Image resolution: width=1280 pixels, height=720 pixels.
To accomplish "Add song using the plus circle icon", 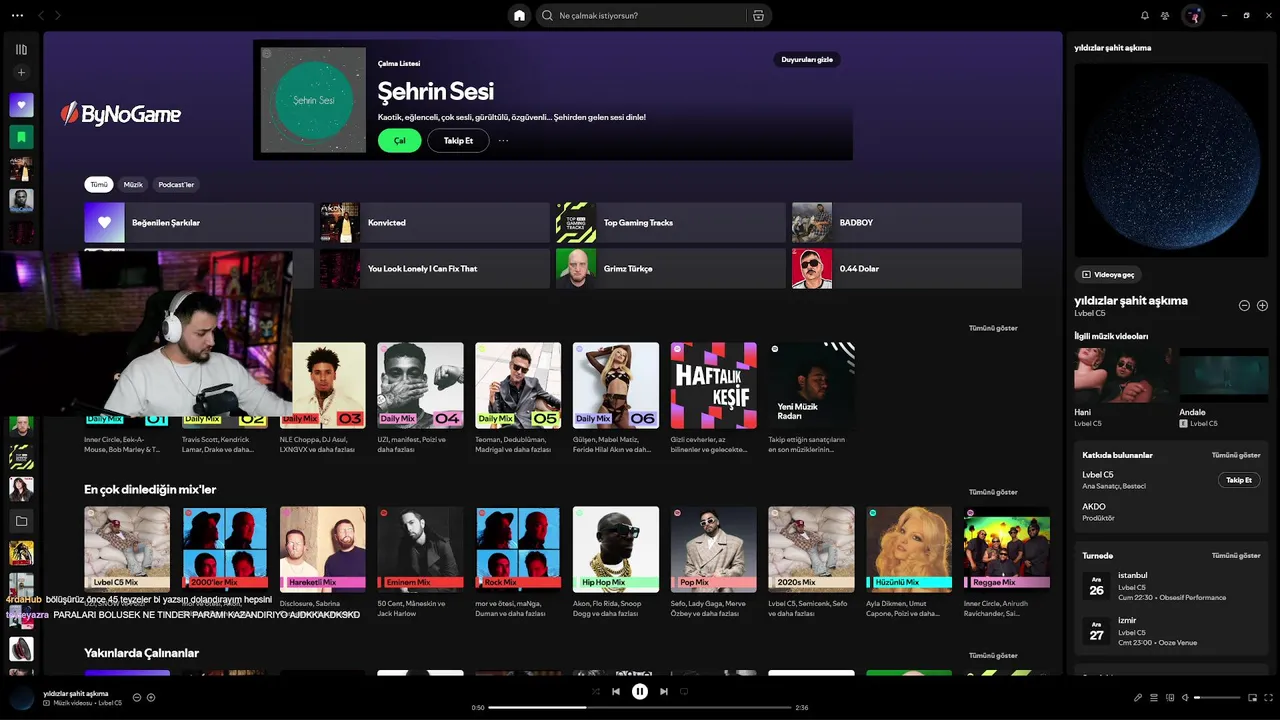I will pos(1262,305).
